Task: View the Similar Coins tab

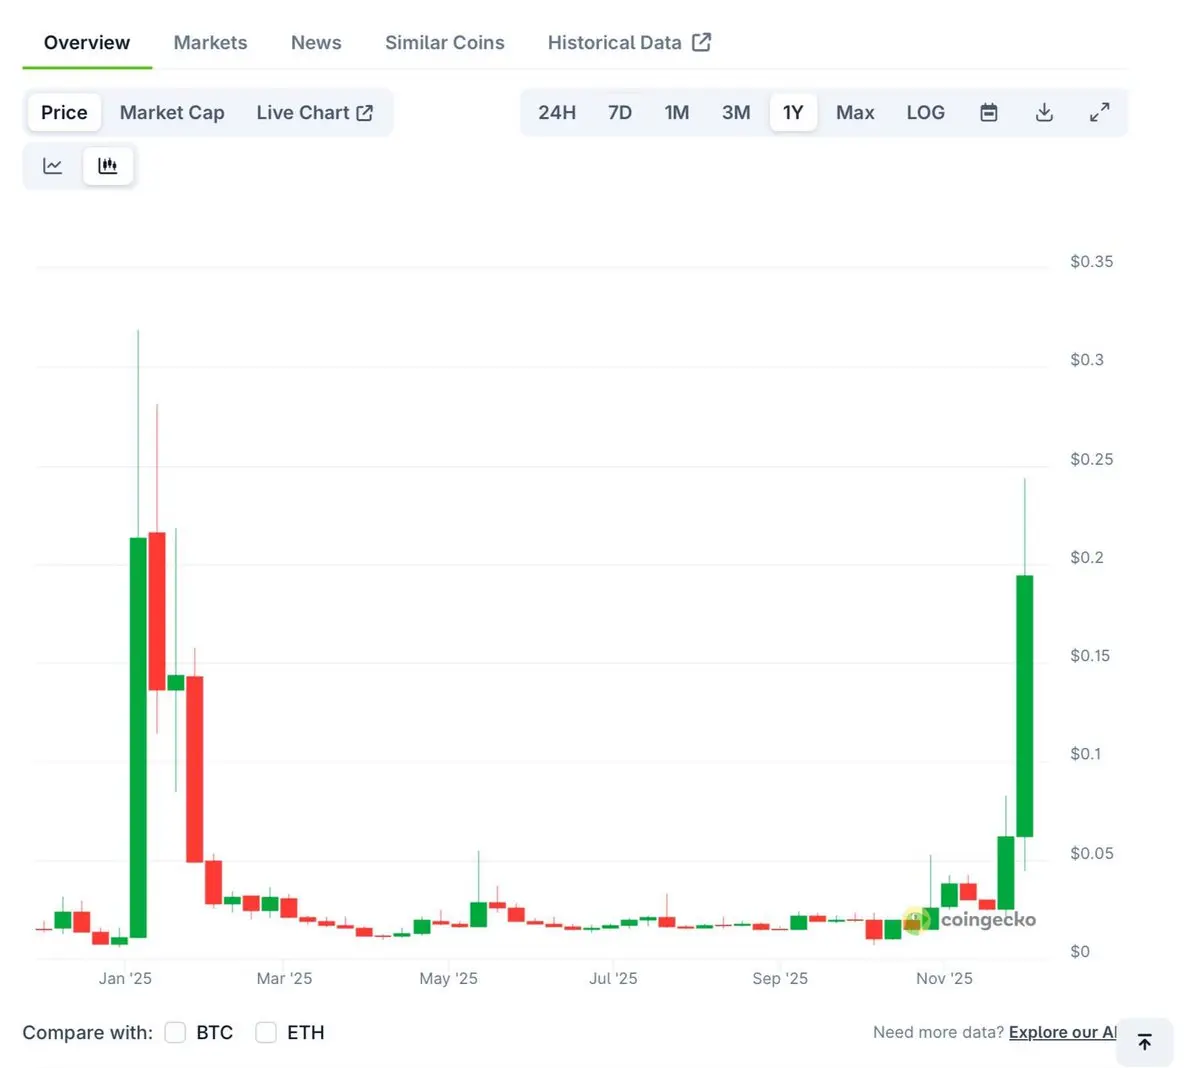Action: pos(445,42)
